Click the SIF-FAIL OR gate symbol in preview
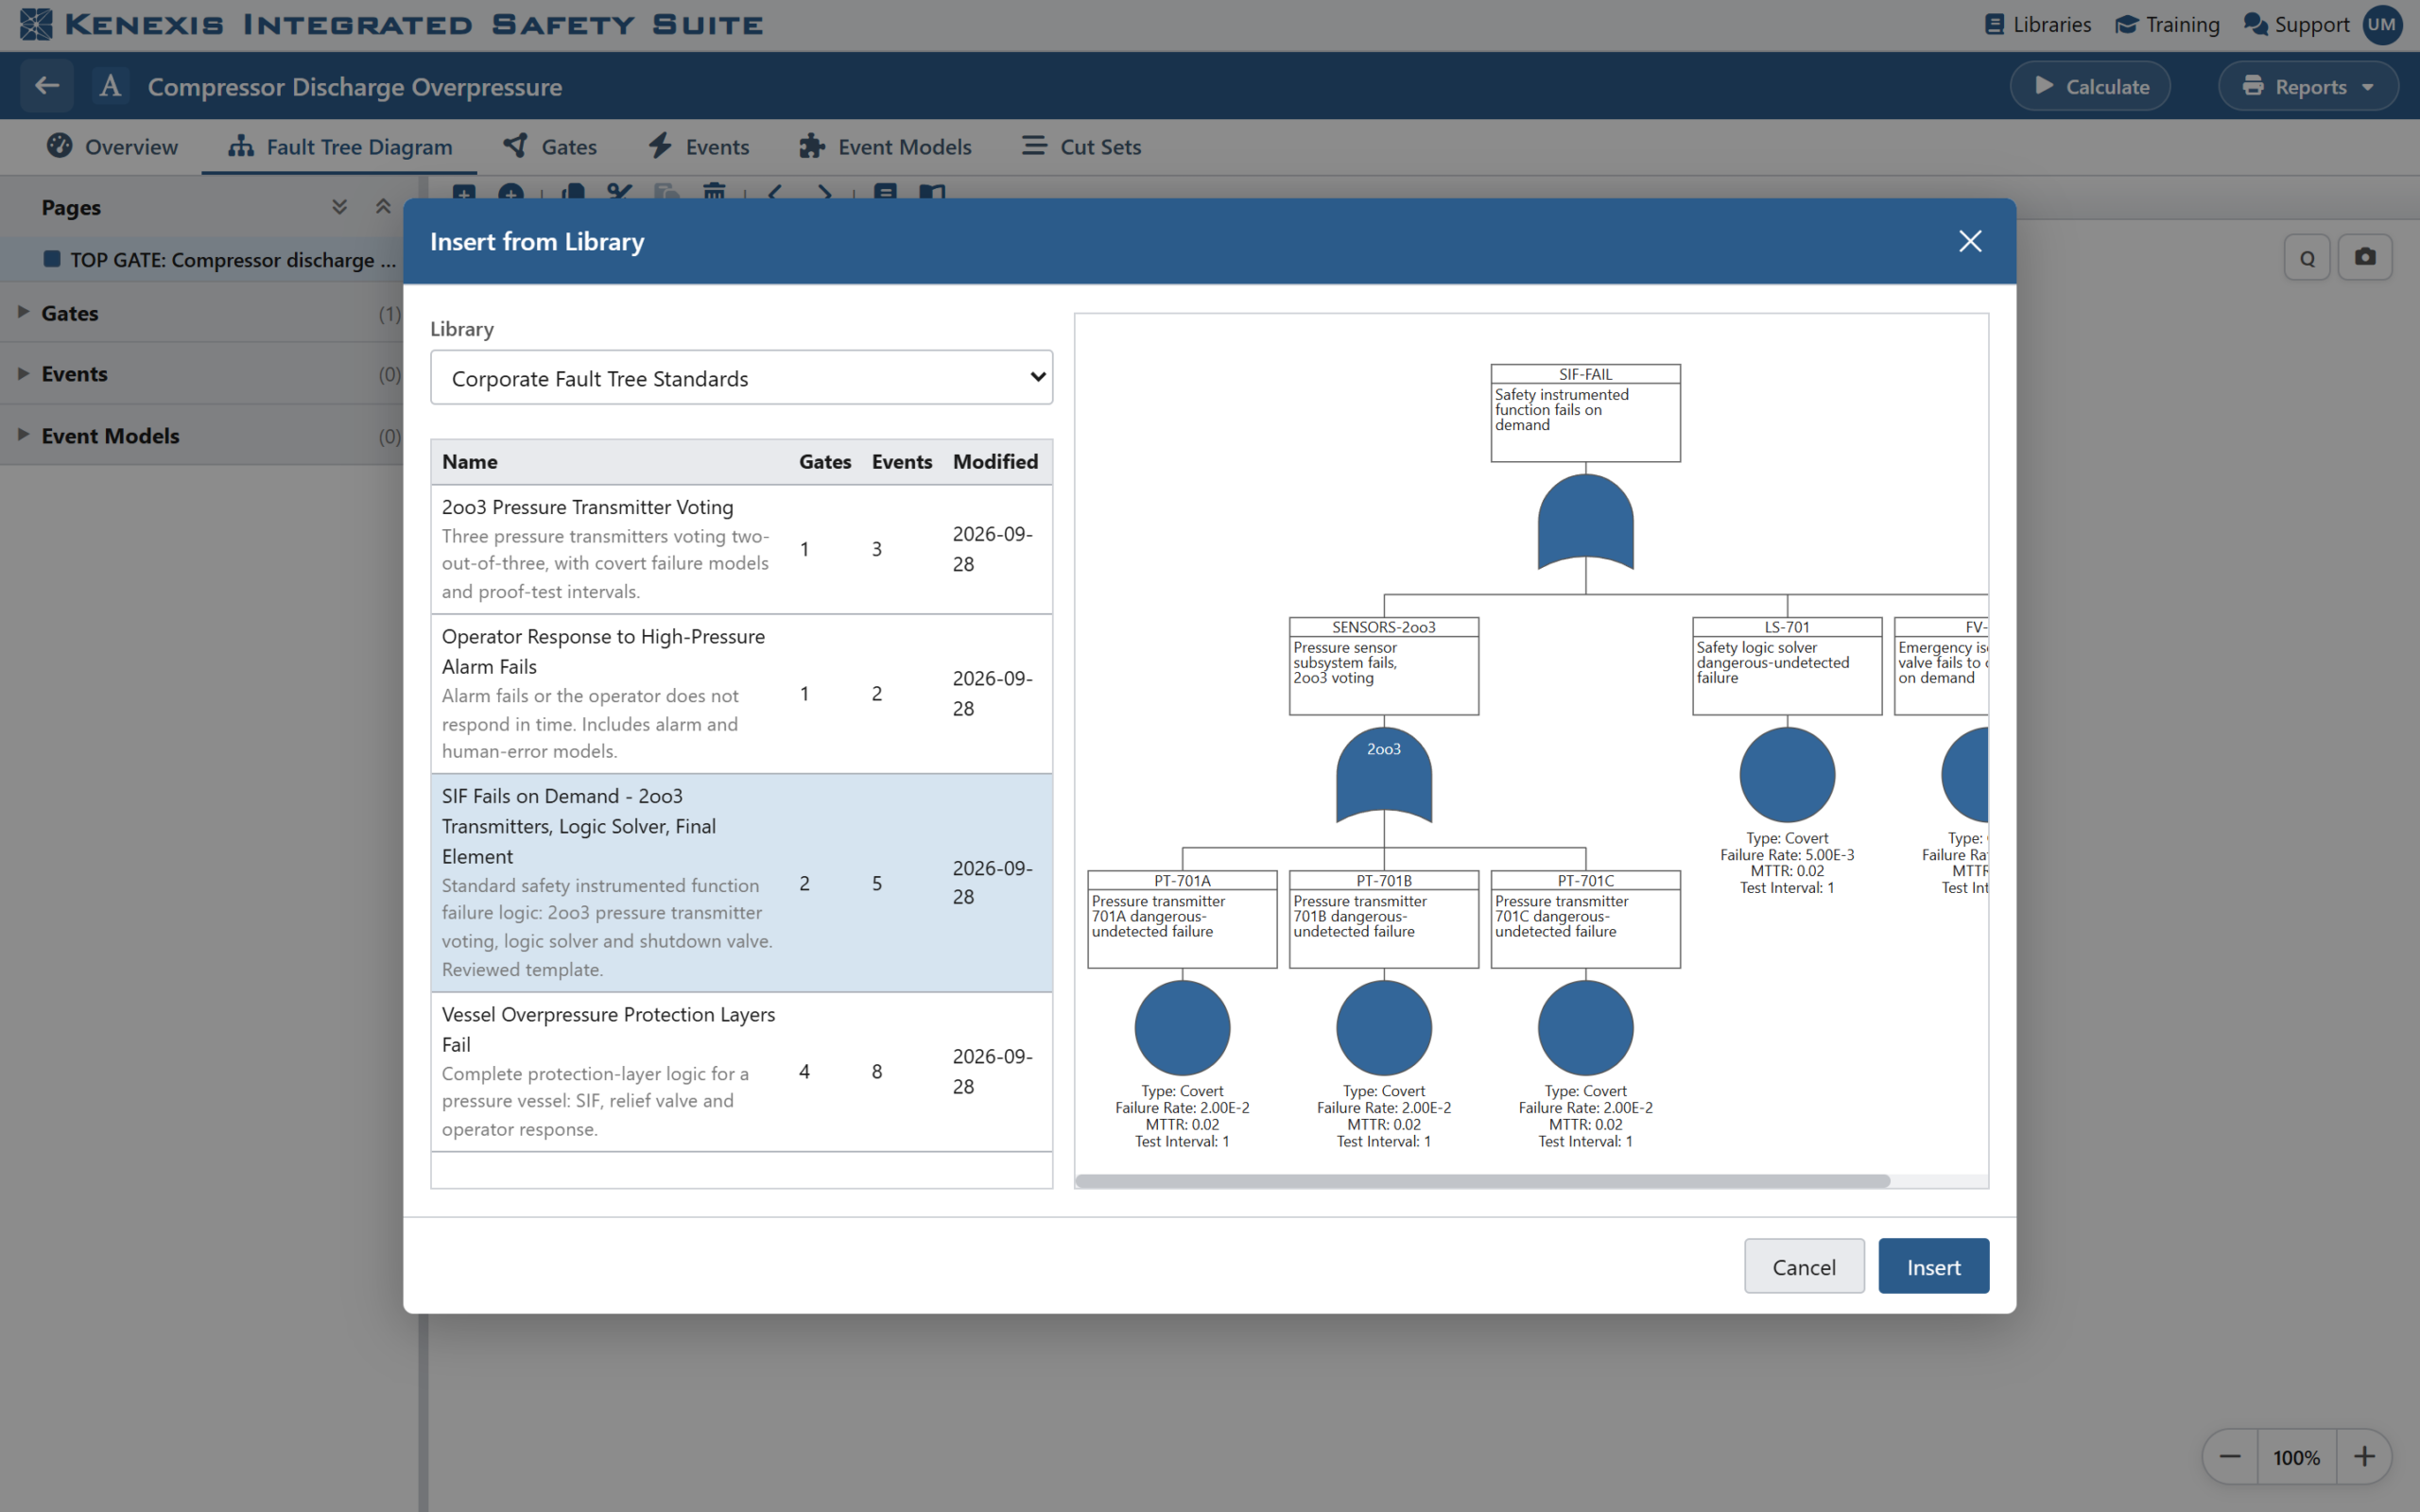This screenshot has height=1512, width=2420. [1585, 522]
